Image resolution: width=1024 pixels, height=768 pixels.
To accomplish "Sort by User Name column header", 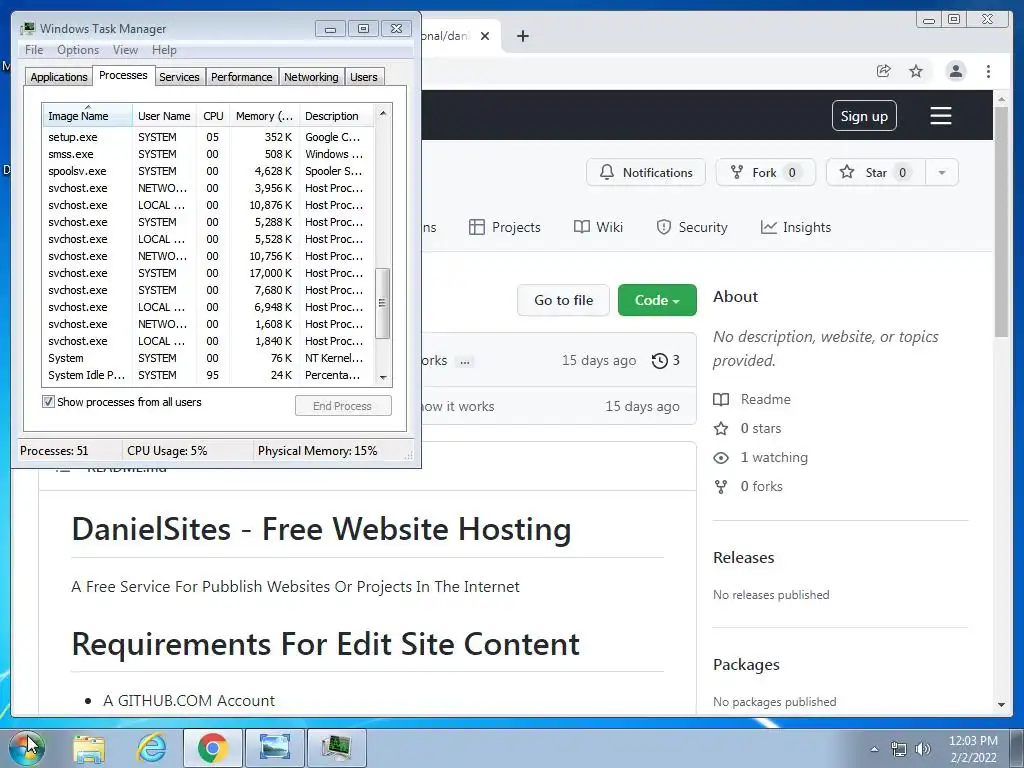I will (x=165, y=116).
